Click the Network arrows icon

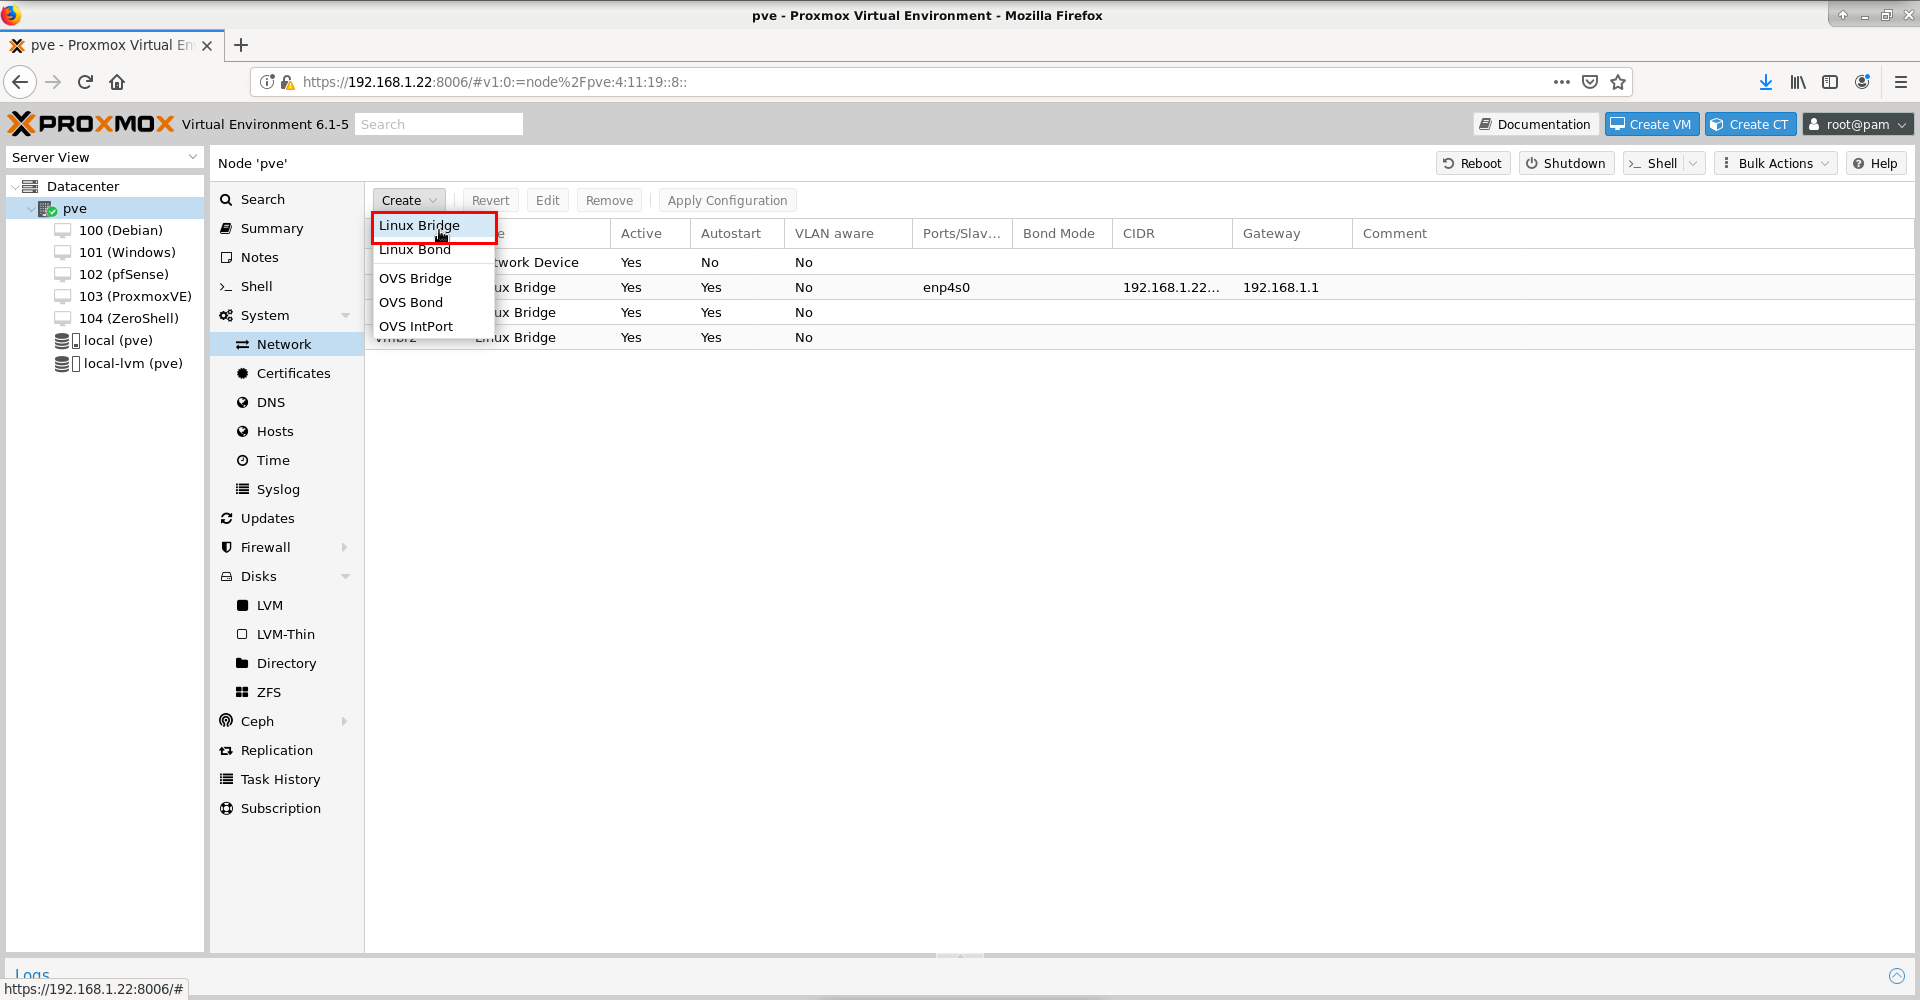pyautogui.click(x=242, y=345)
